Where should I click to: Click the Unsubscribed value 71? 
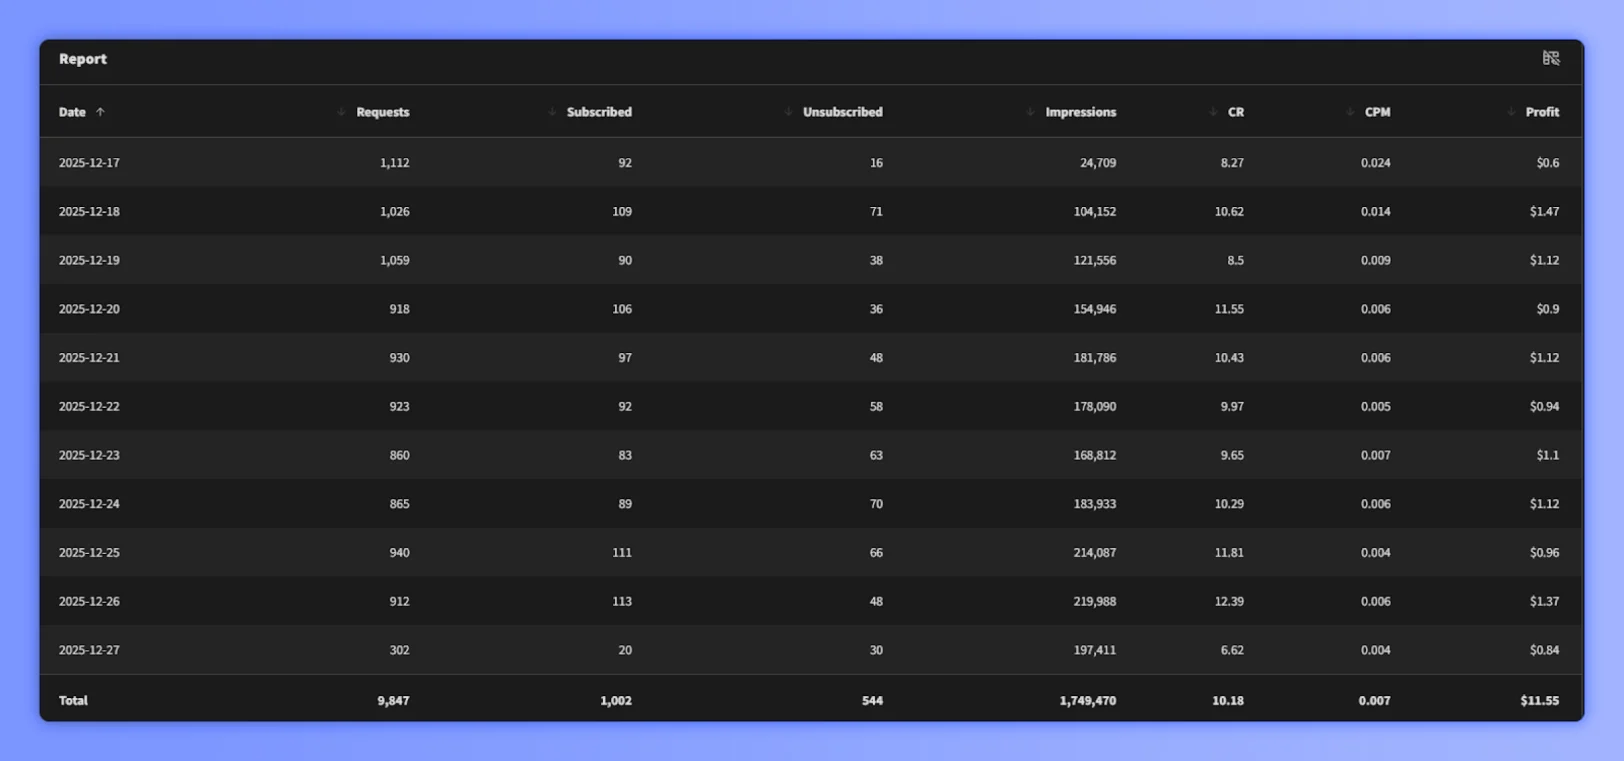876,212
